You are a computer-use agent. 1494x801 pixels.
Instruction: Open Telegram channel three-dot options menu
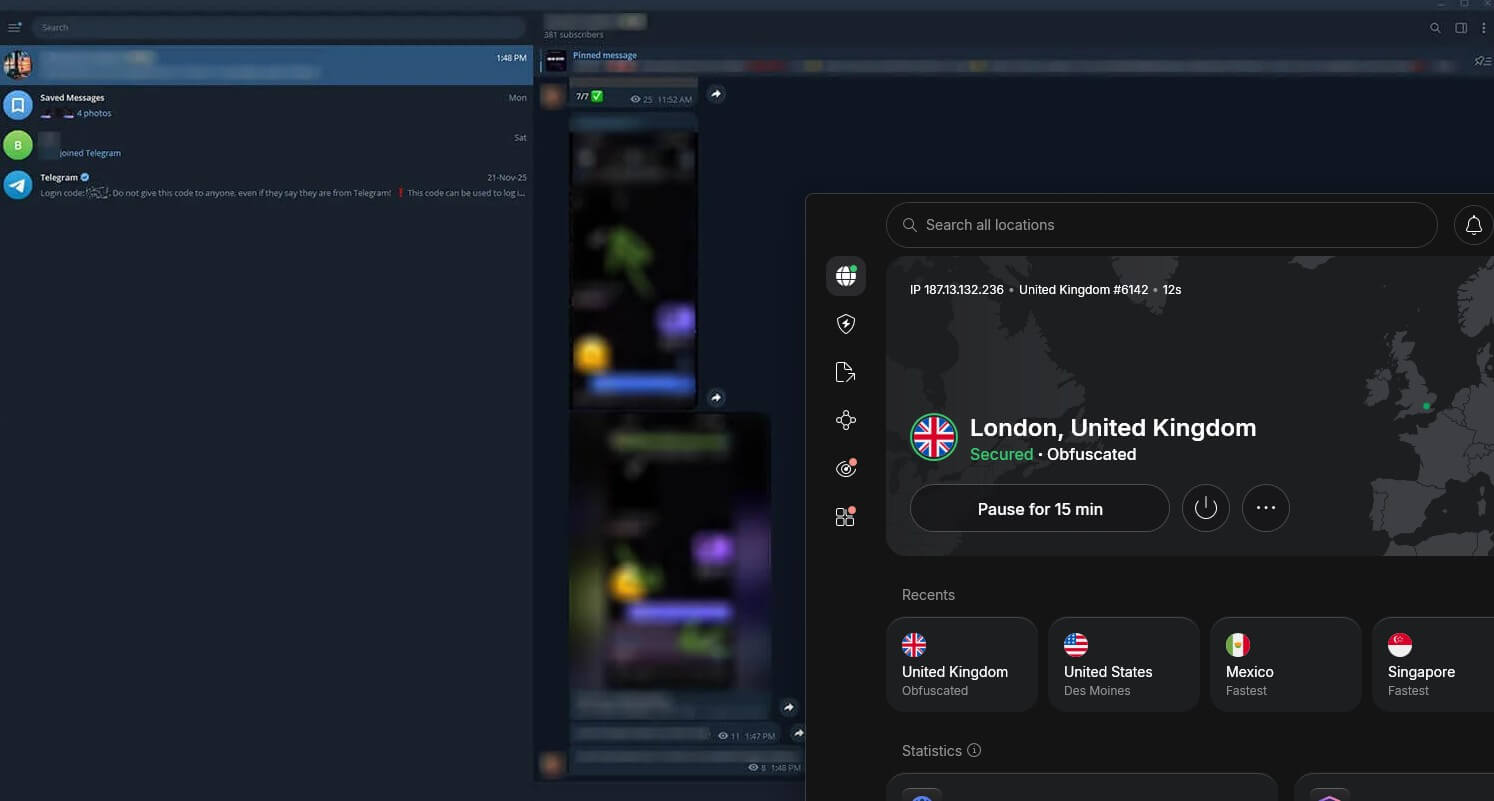click(1483, 28)
